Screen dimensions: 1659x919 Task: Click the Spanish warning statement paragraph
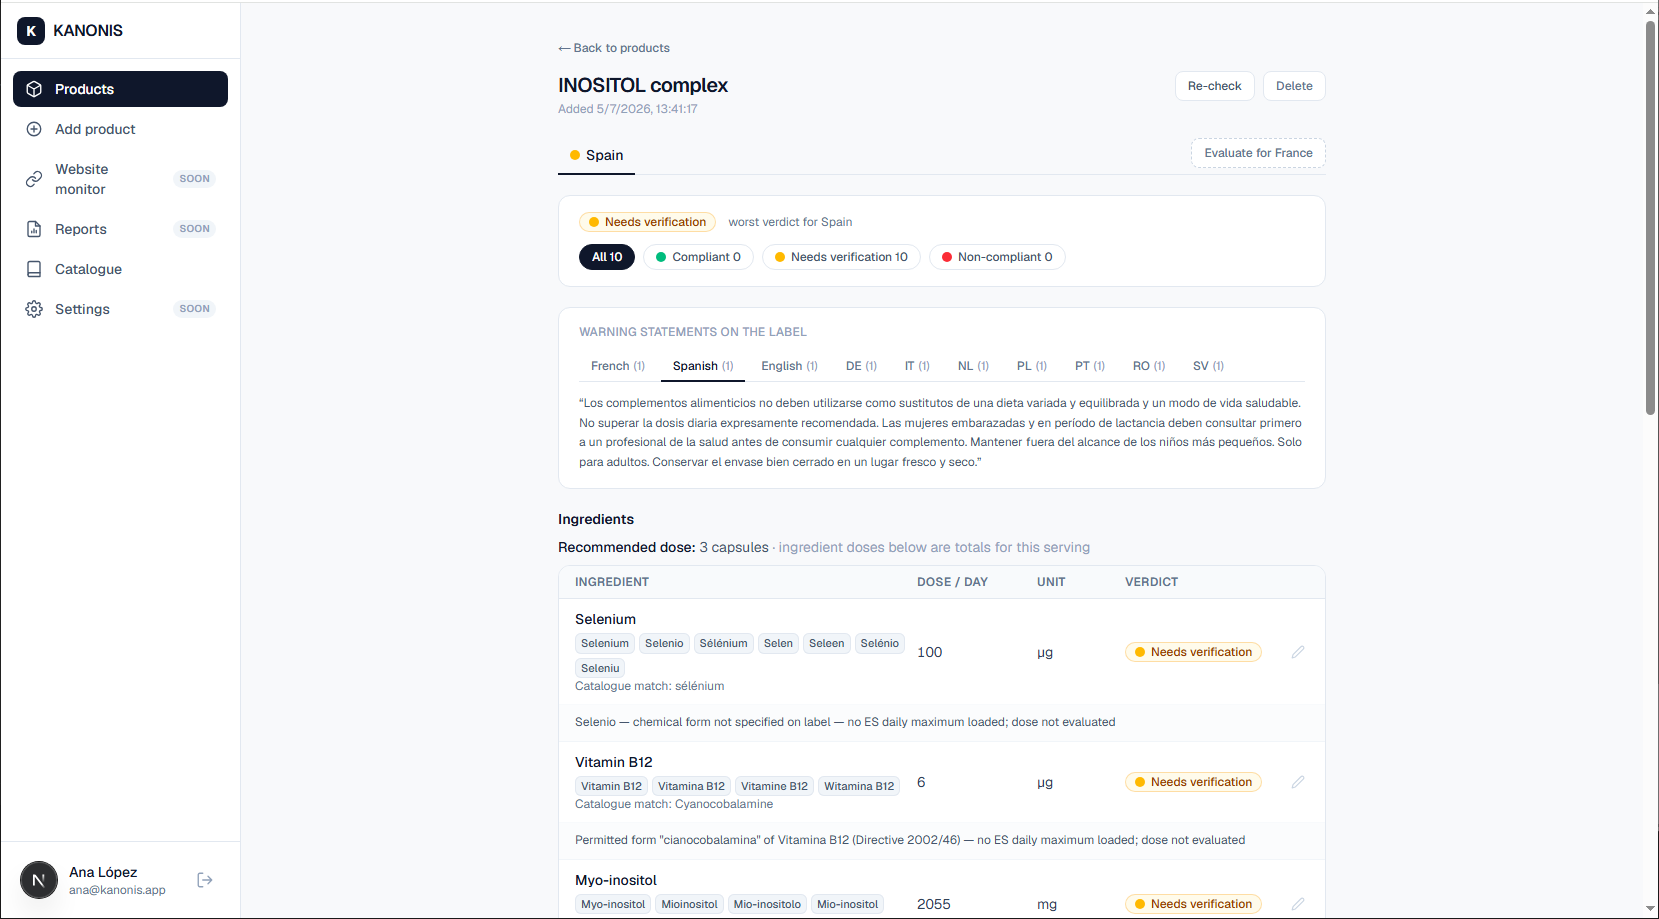pos(941,433)
